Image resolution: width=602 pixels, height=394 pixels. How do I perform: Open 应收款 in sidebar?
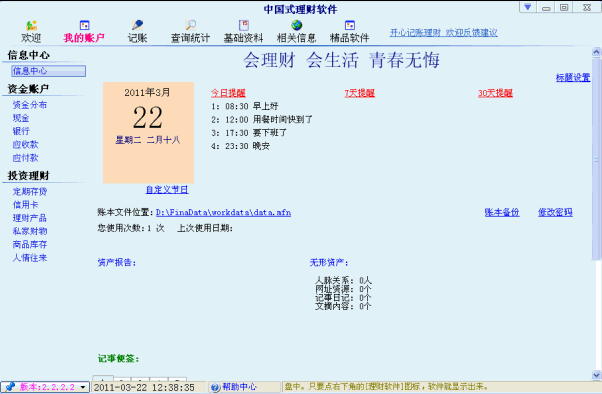click(25, 144)
